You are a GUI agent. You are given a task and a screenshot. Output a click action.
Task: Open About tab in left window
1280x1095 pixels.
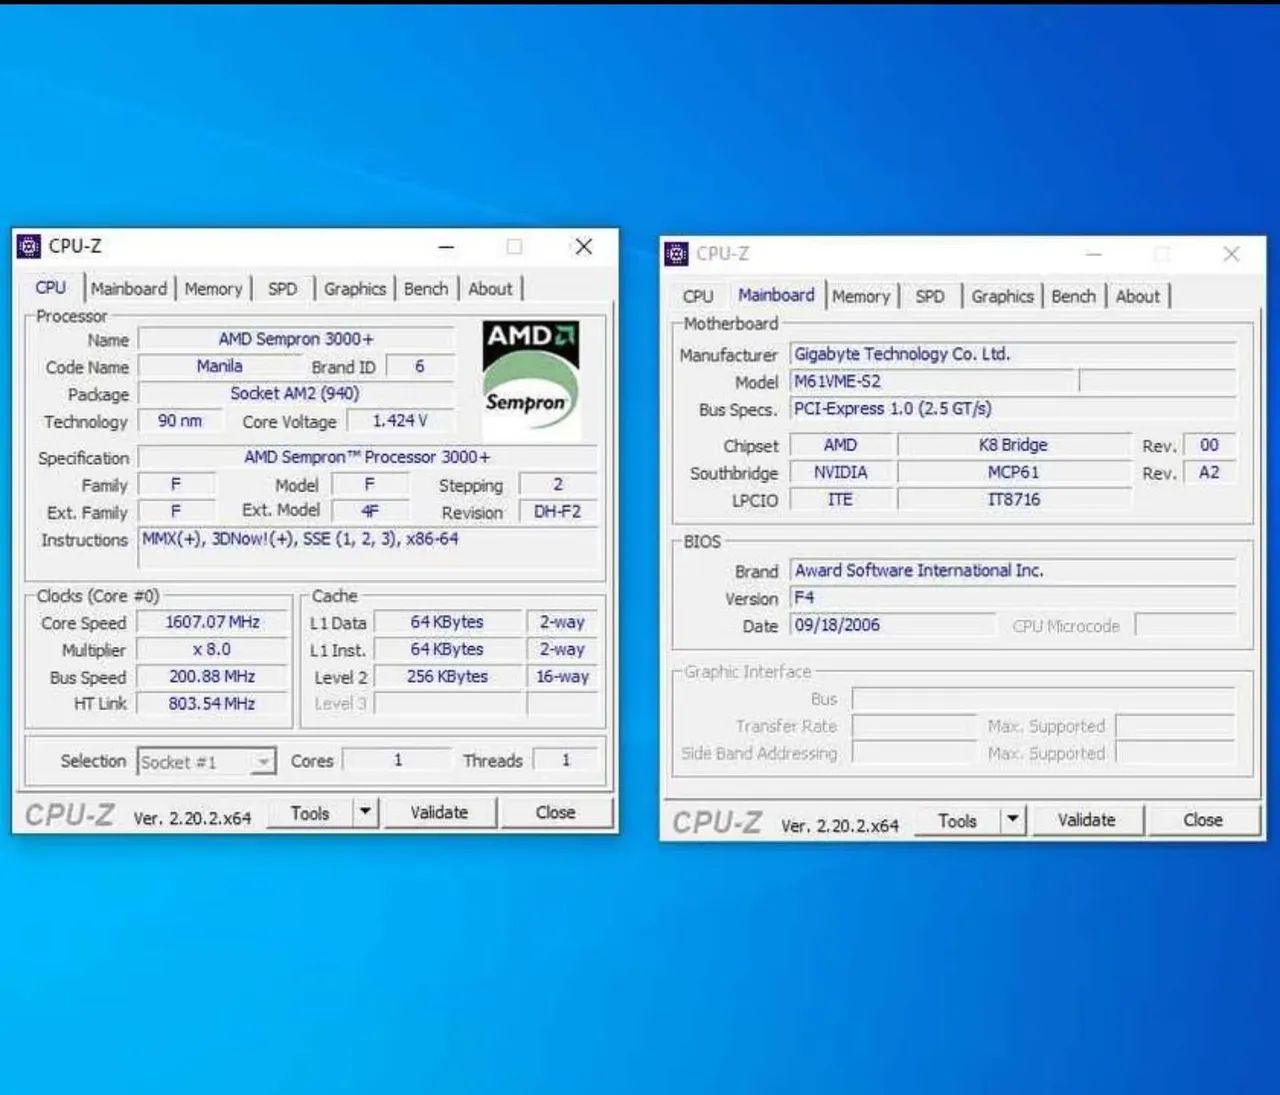coord(490,289)
